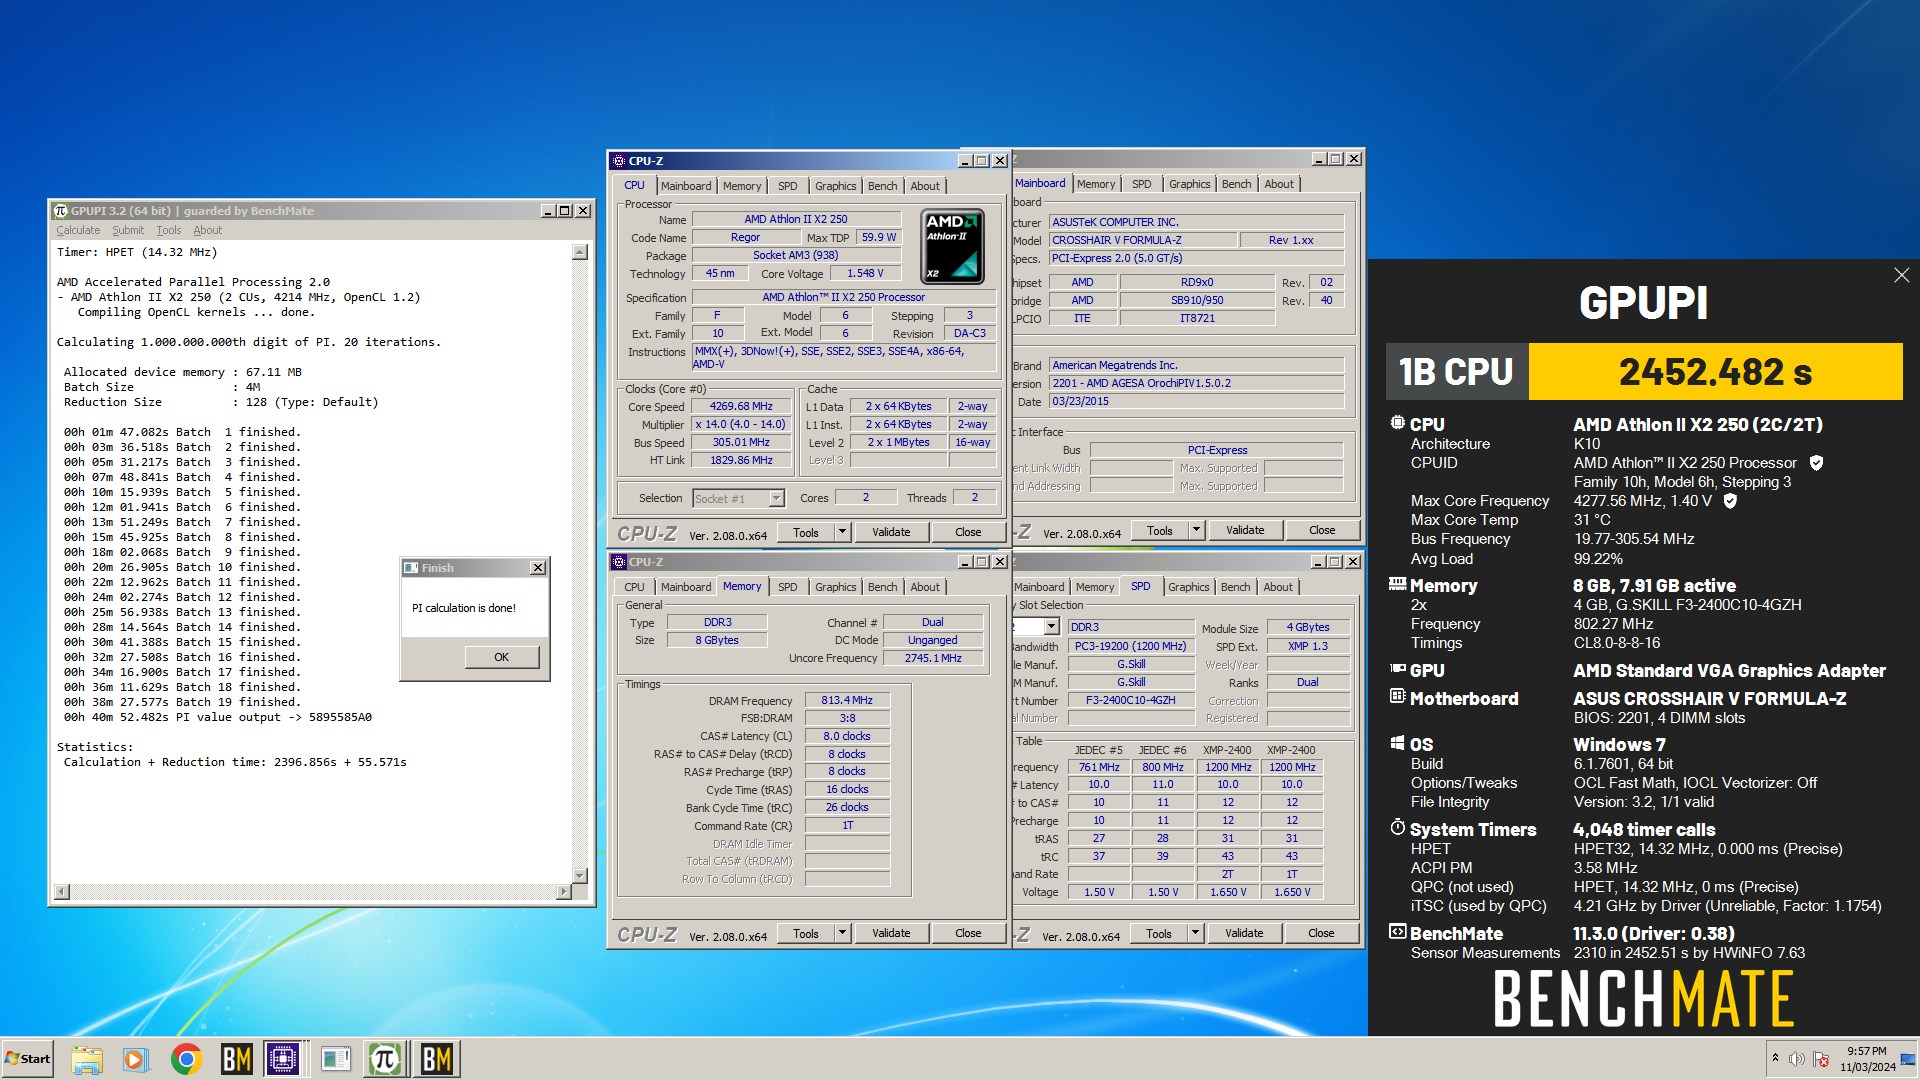The height and width of the screenshot is (1080, 1920).
Task: Open the Calculate menu in GPUPI
Action: (x=78, y=230)
